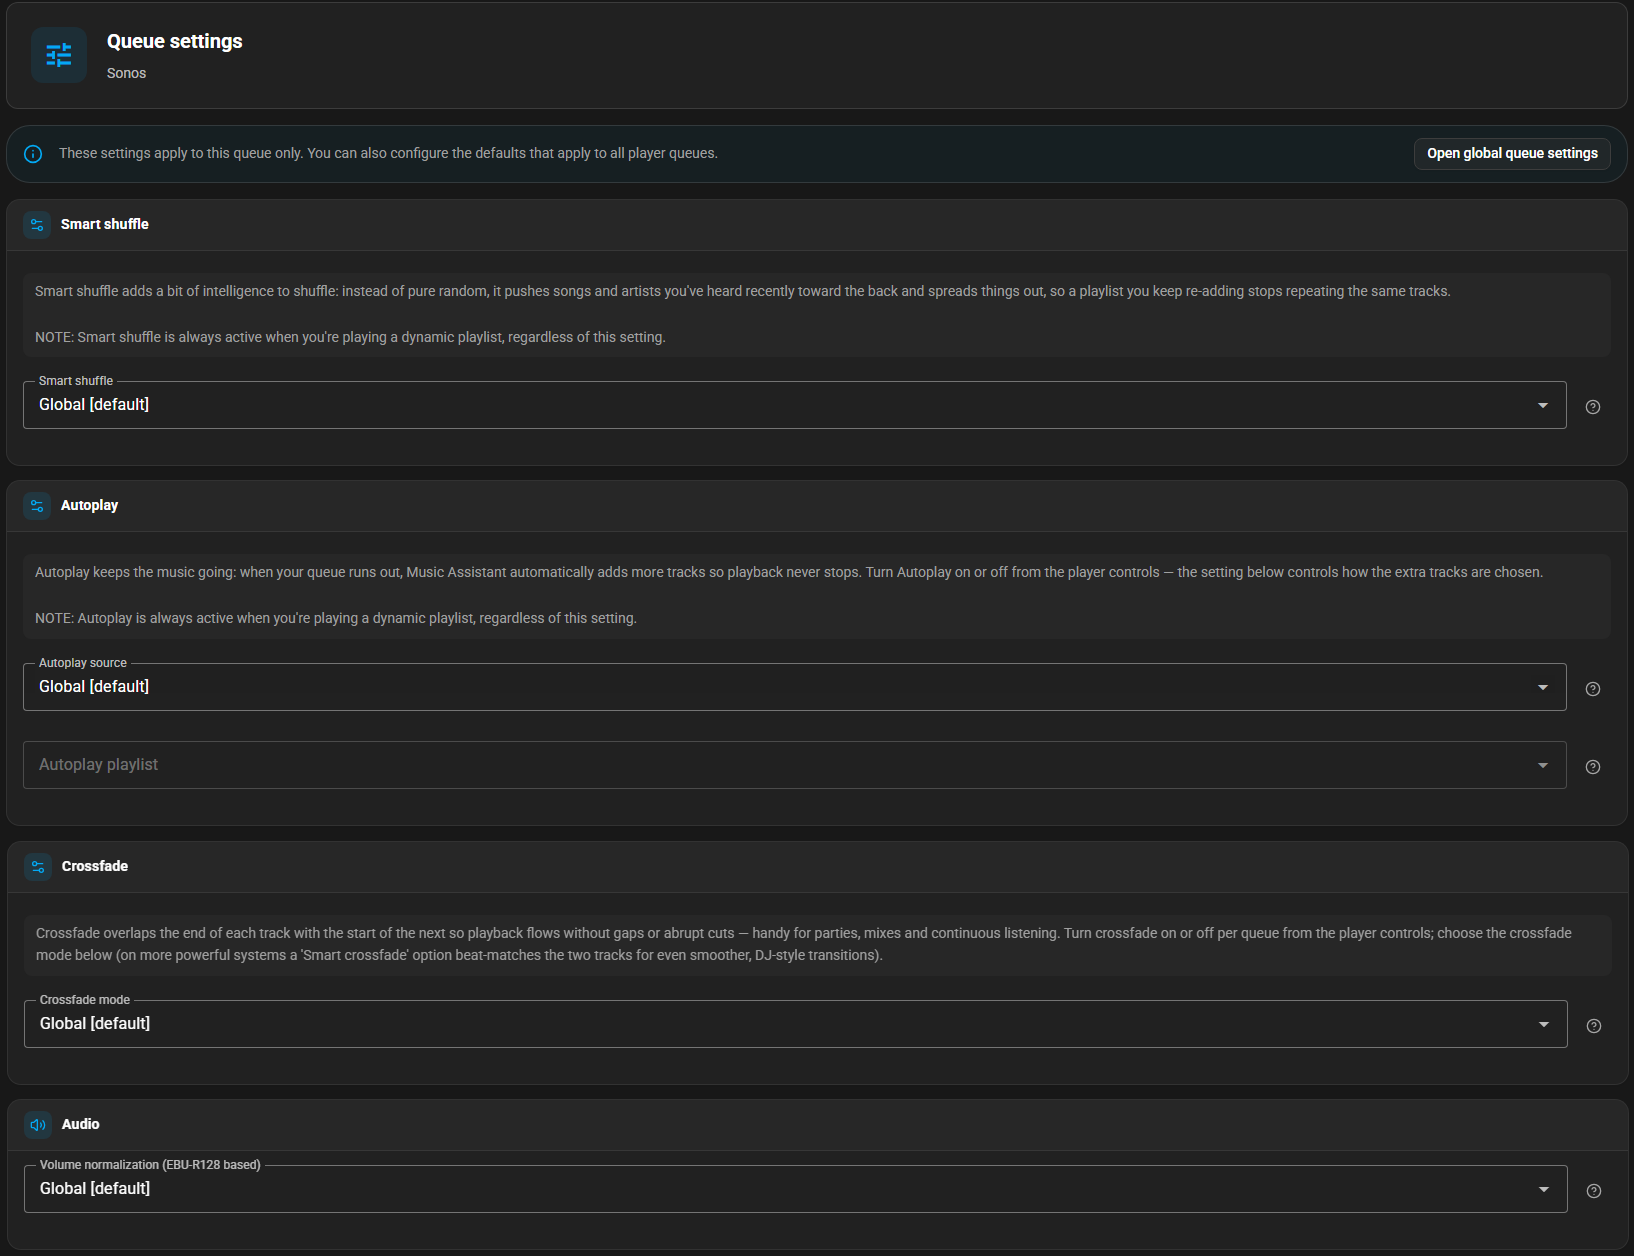Click the Audio section heading

tap(81, 1125)
